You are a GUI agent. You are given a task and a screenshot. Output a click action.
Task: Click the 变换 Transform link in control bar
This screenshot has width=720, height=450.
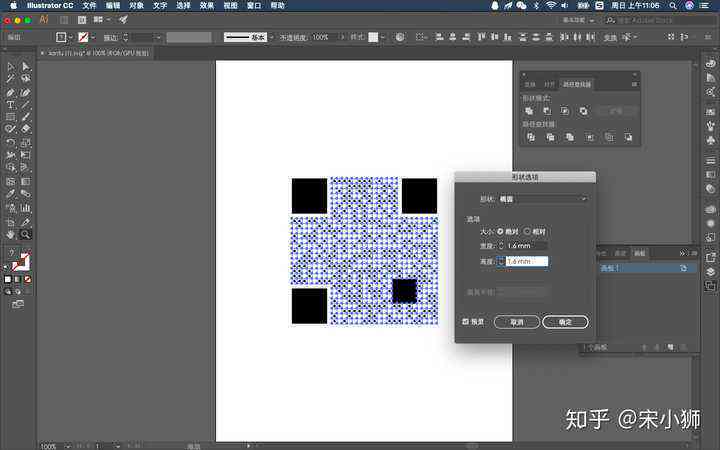tap(610, 37)
